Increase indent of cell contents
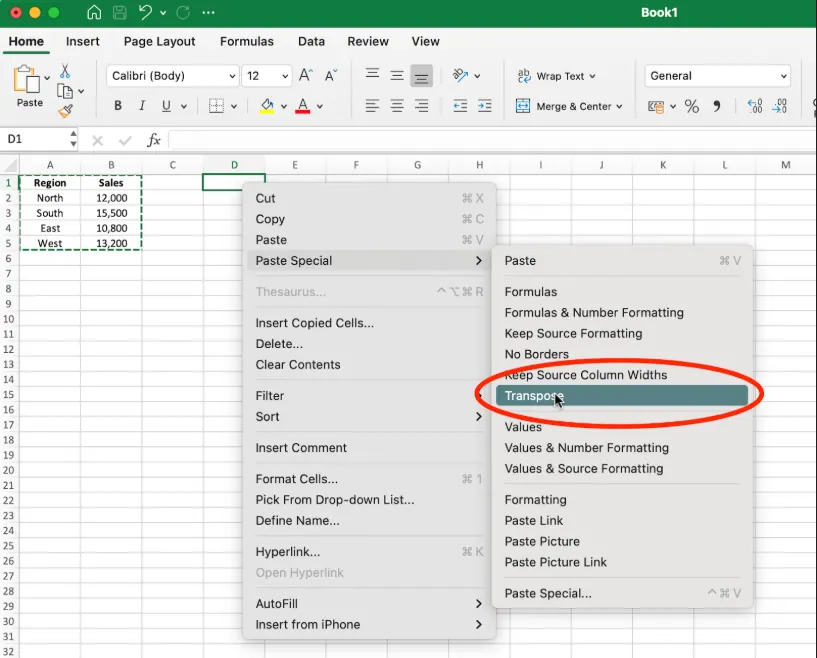Viewport: 817px width, 658px height. [484, 106]
